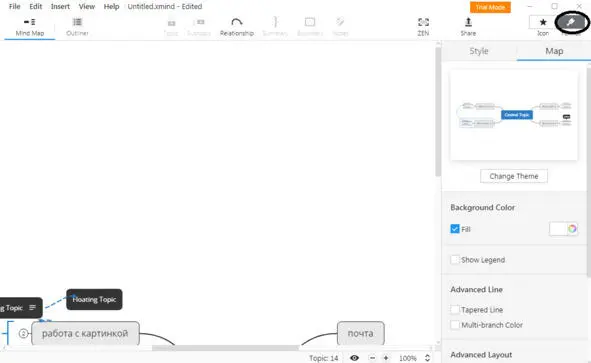The height and width of the screenshot is (363, 591).
Task: Toggle the Format panel brush icon
Action: [x=571, y=23]
